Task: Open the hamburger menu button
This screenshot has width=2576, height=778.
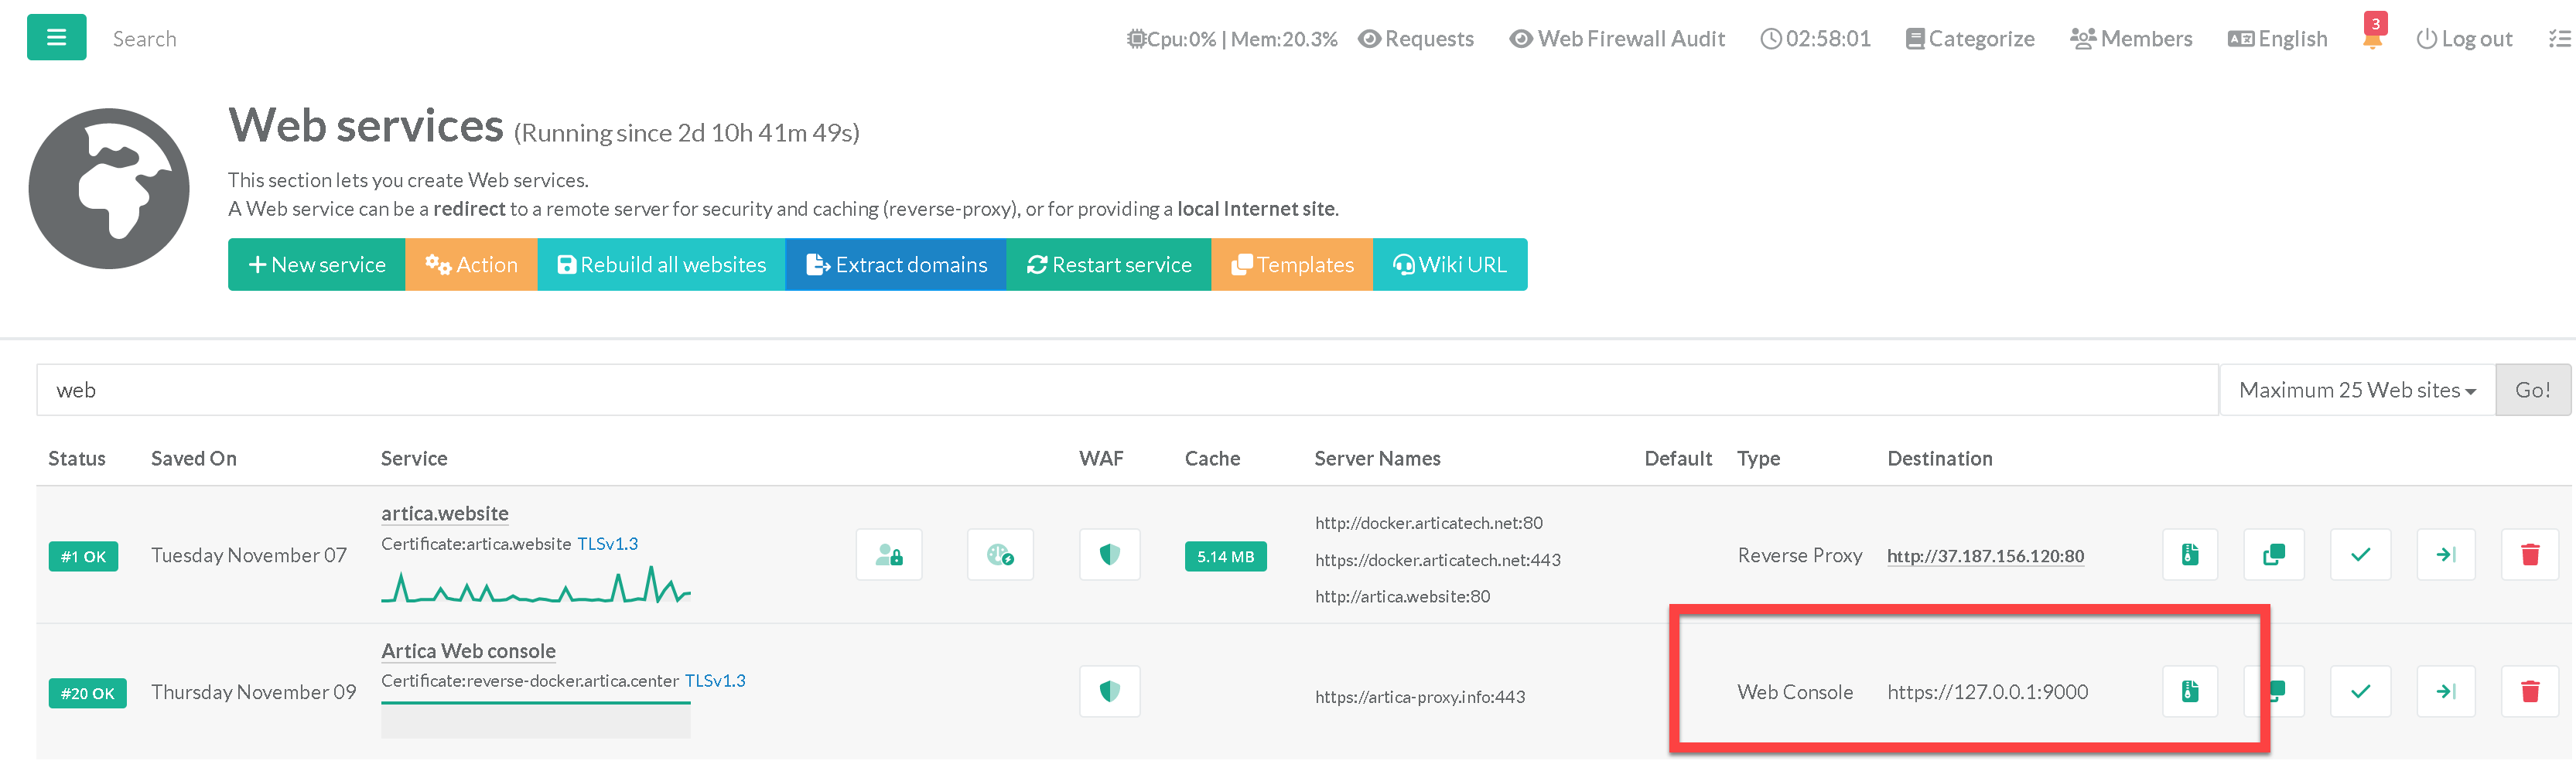Action: [x=56, y=38]
